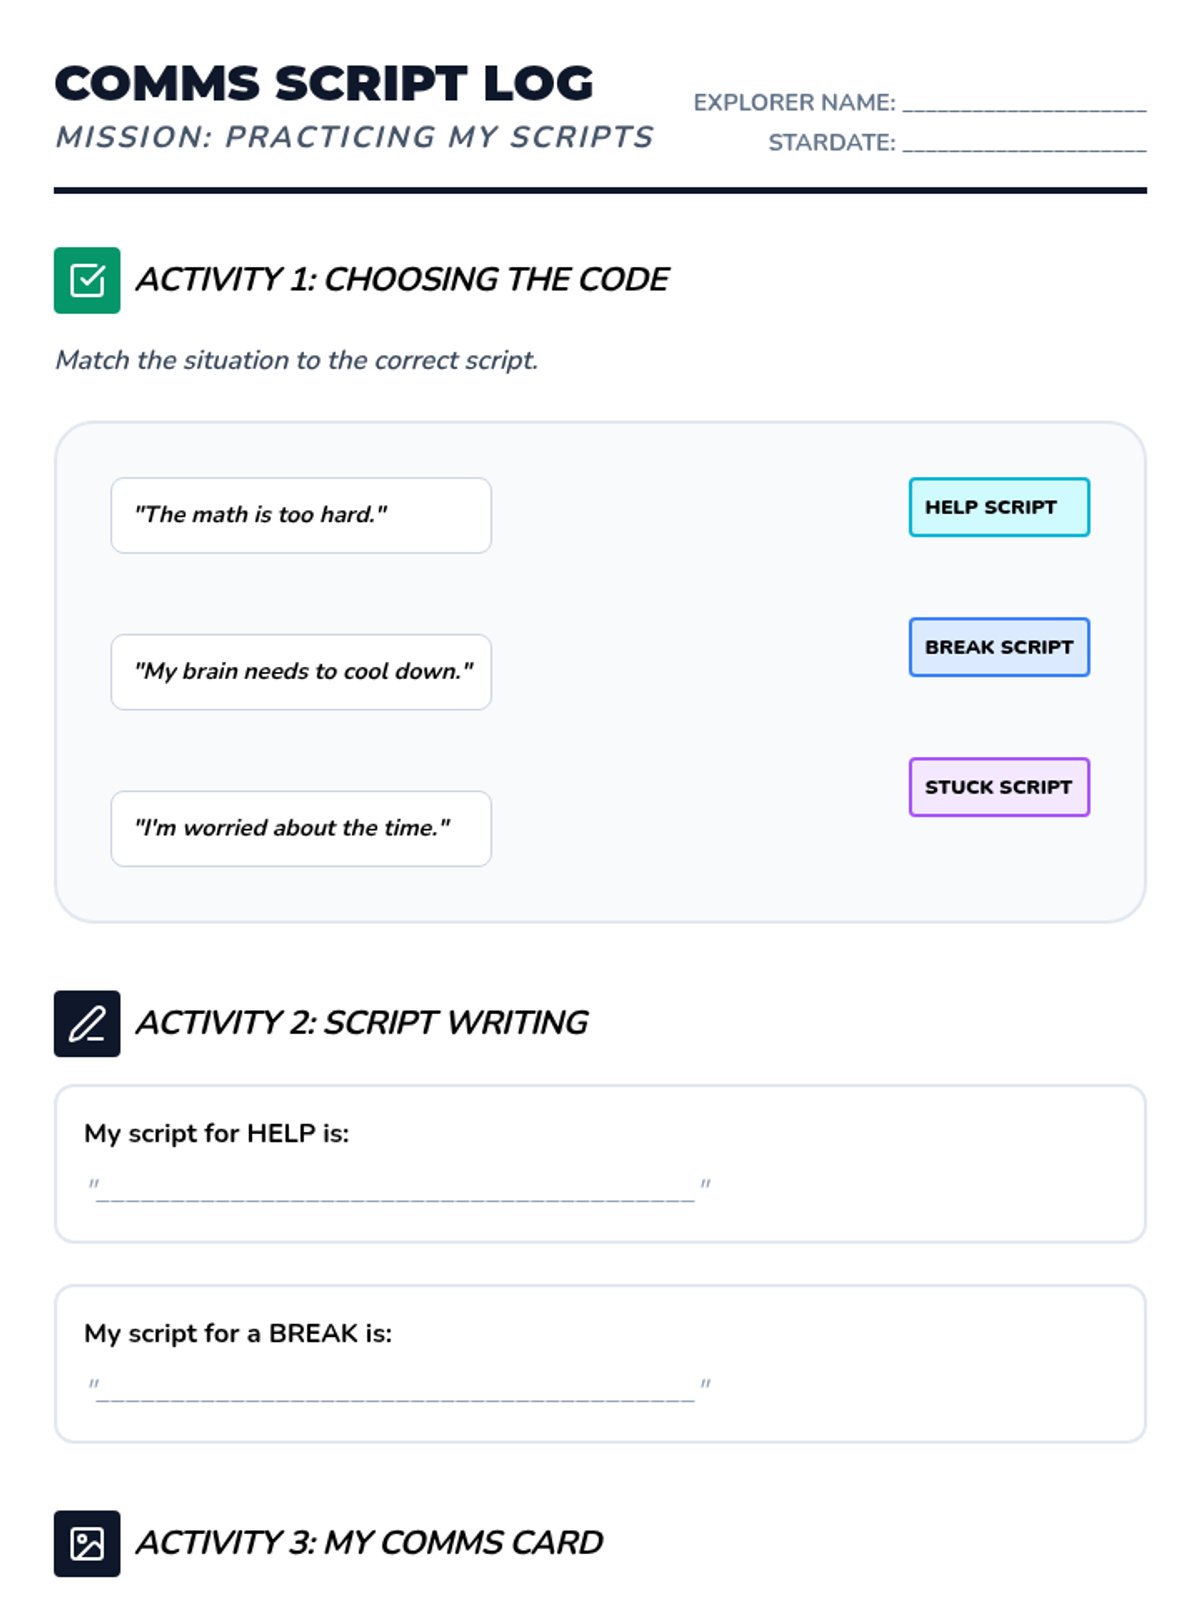
Task: Click the Activity 2: Script Writing heading
Action: click(x=362, y=1023)
